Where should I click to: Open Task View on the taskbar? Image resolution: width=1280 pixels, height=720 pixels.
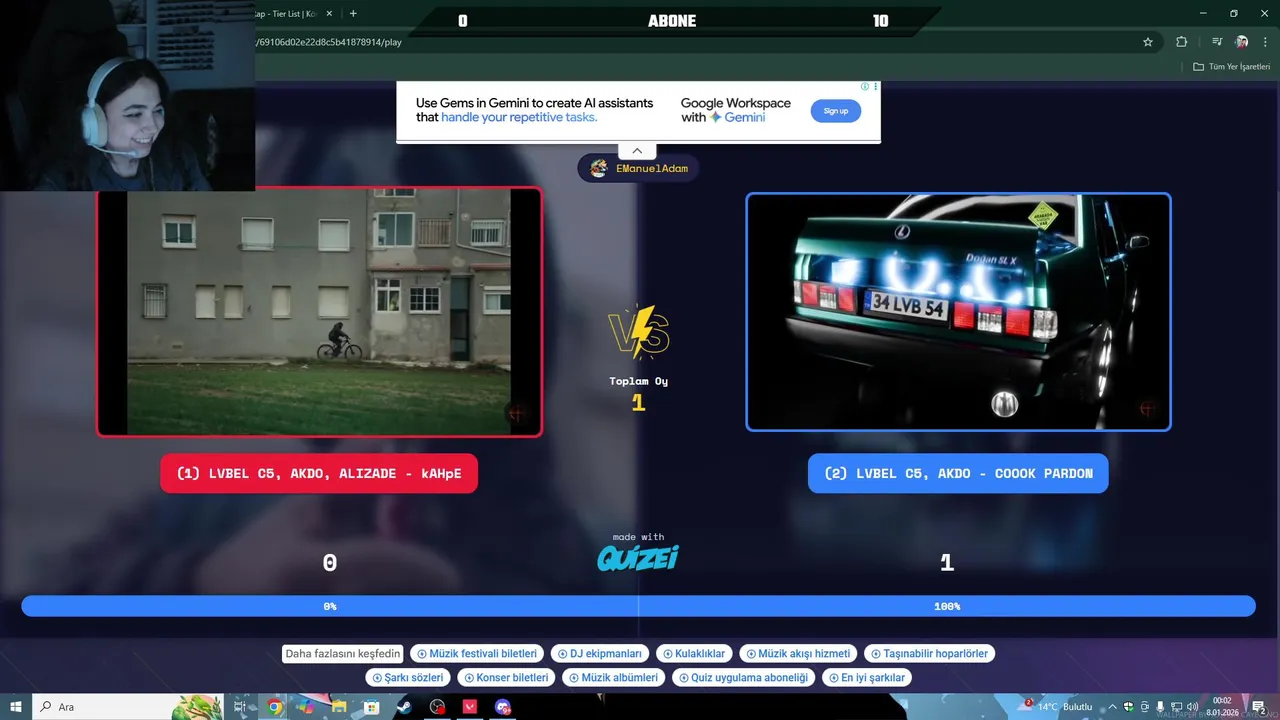241,707
